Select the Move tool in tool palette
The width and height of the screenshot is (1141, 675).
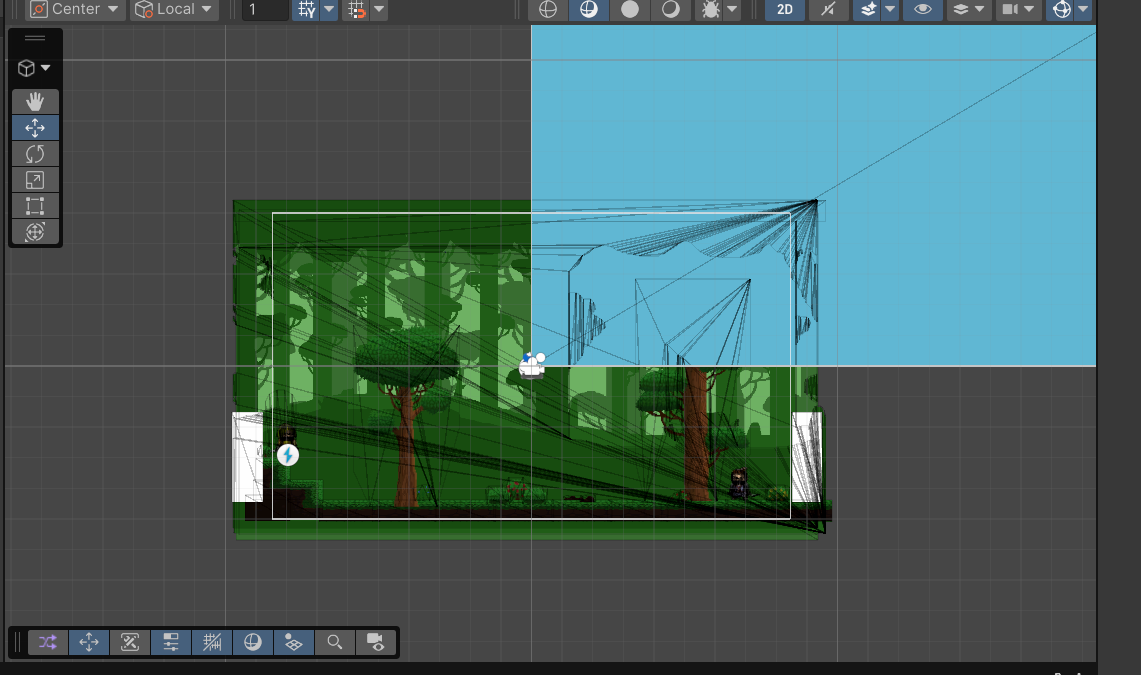tap(35, 128)
